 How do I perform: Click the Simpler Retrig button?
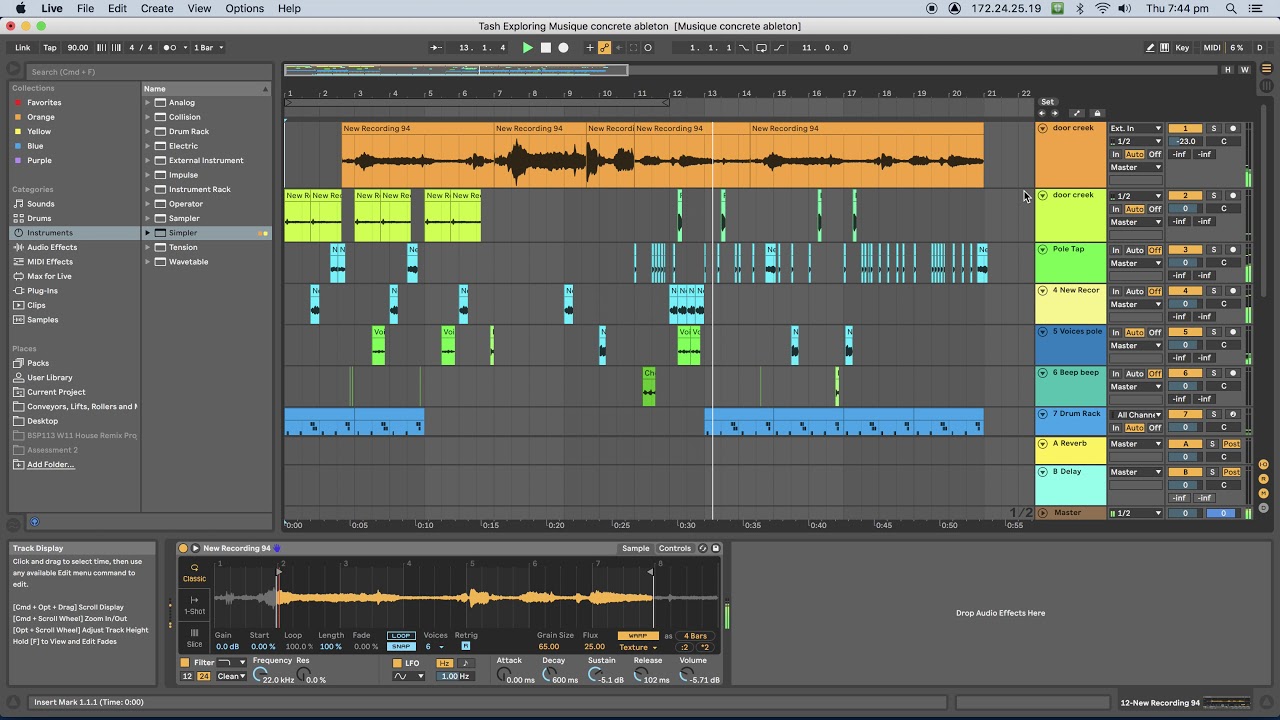465,646
